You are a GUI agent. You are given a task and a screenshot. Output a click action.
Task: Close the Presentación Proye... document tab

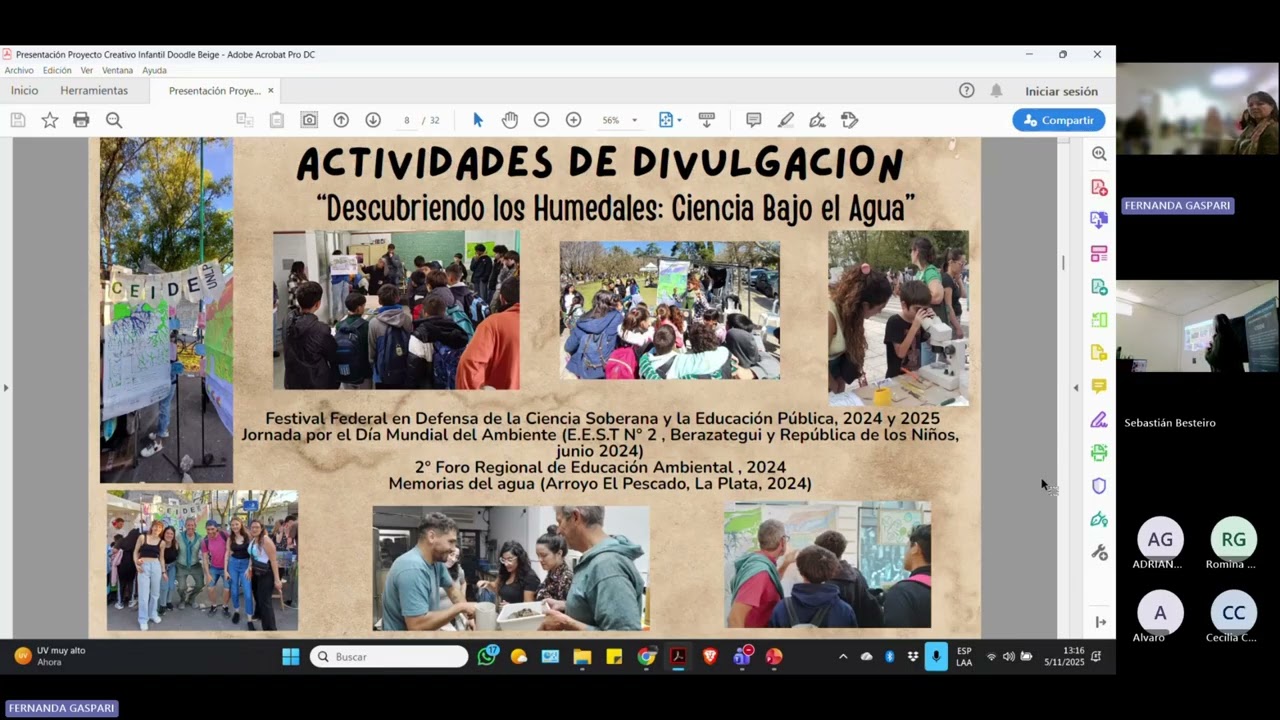click(x=270, y=91)
